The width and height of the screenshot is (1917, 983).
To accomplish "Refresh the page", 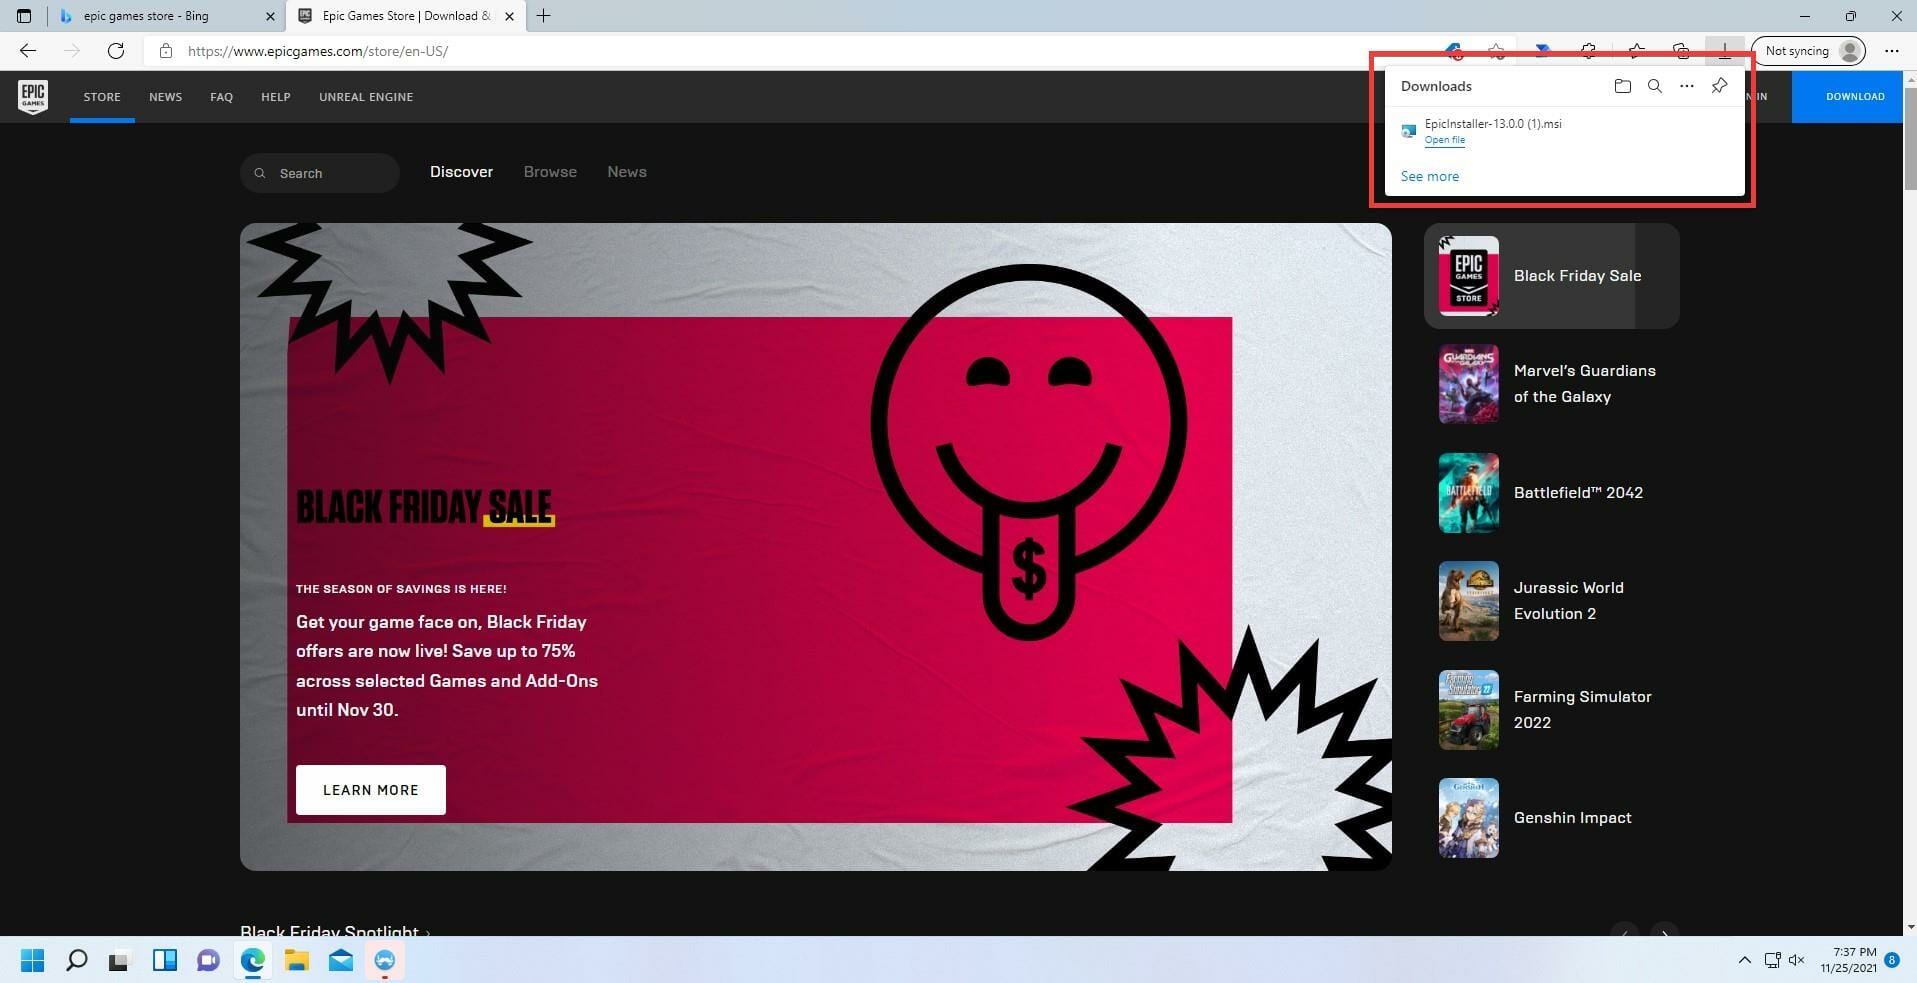I will (x=116, y=51).
